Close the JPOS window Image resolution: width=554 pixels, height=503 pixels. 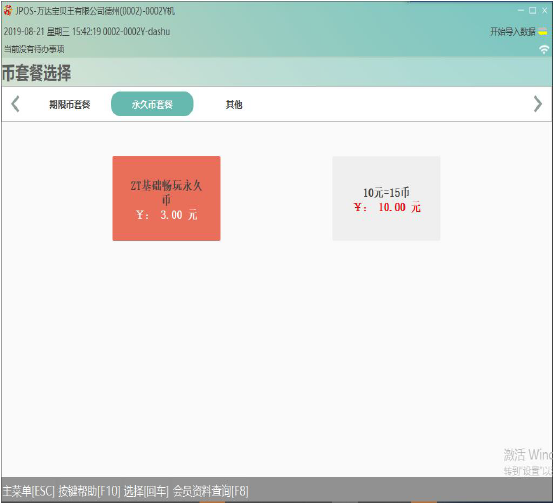point(544,11)
